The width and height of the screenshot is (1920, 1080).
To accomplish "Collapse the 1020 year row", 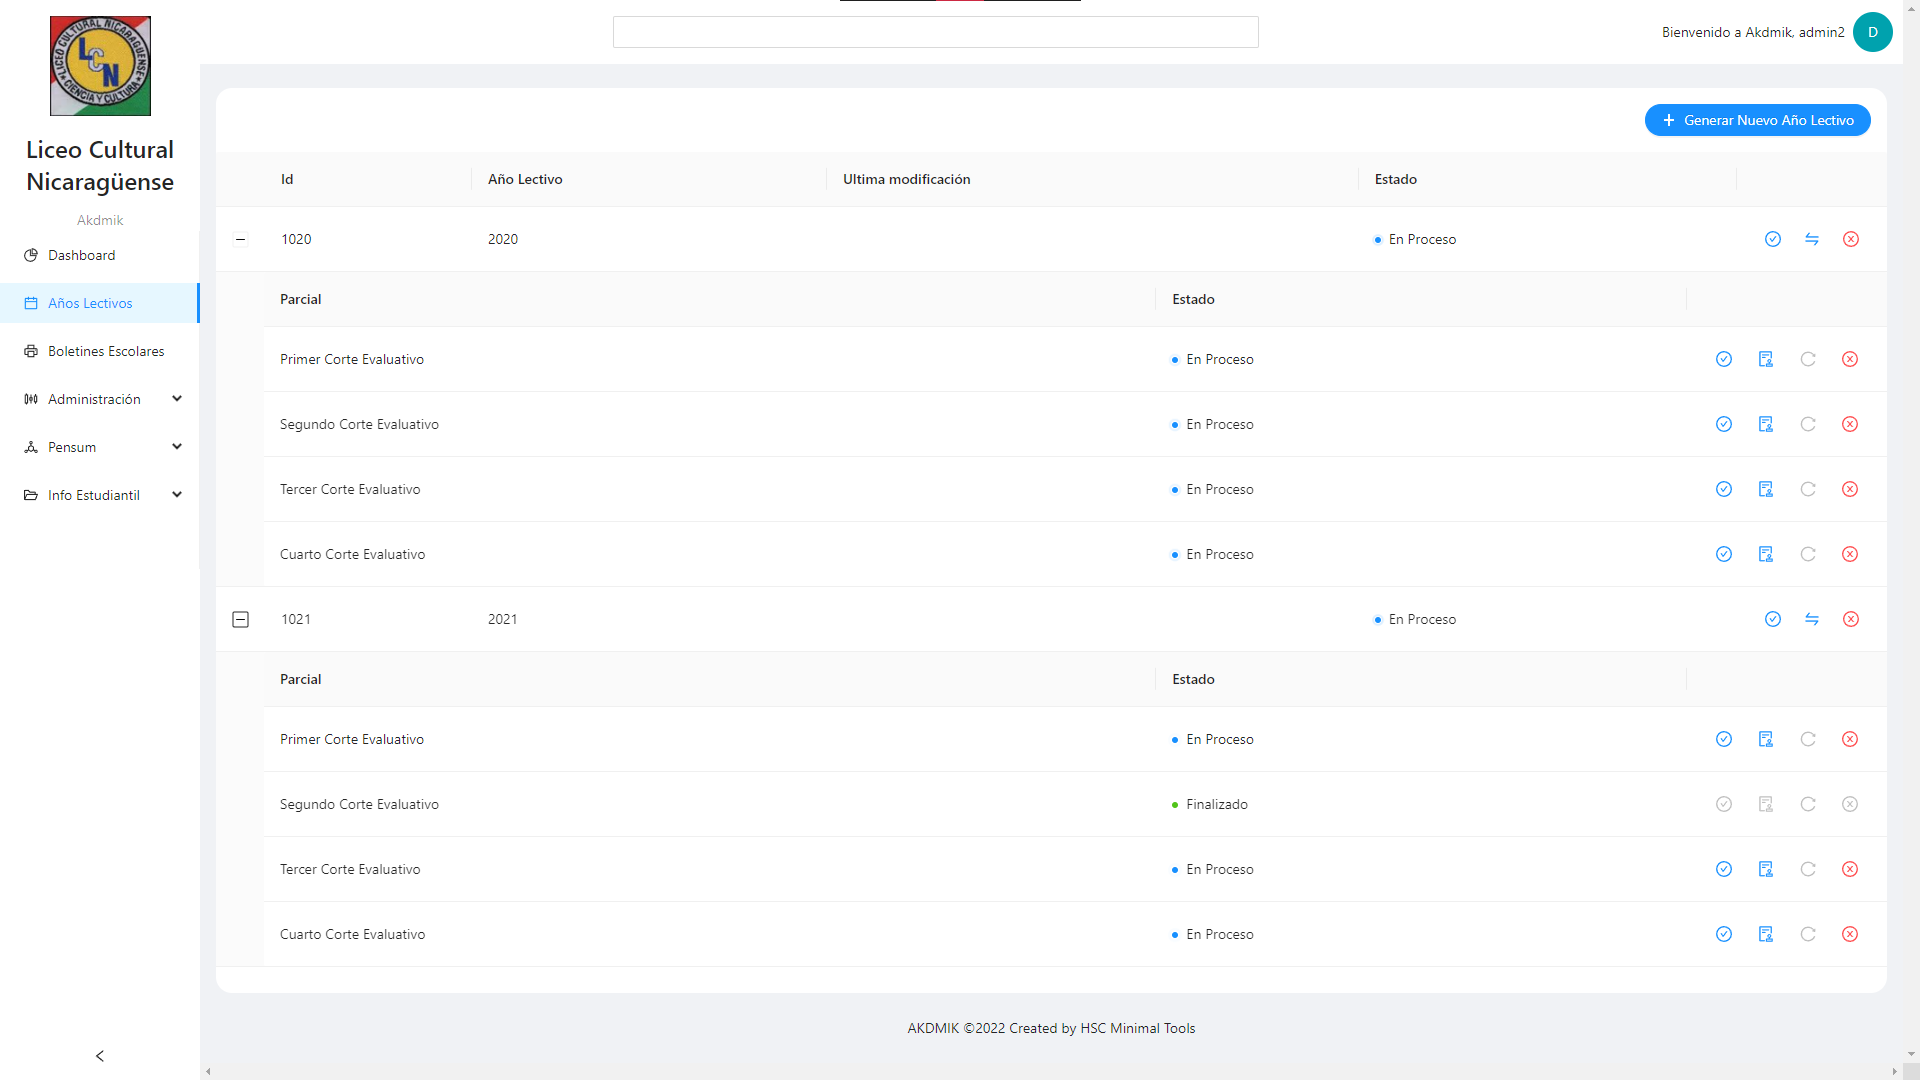I will 240,239.
